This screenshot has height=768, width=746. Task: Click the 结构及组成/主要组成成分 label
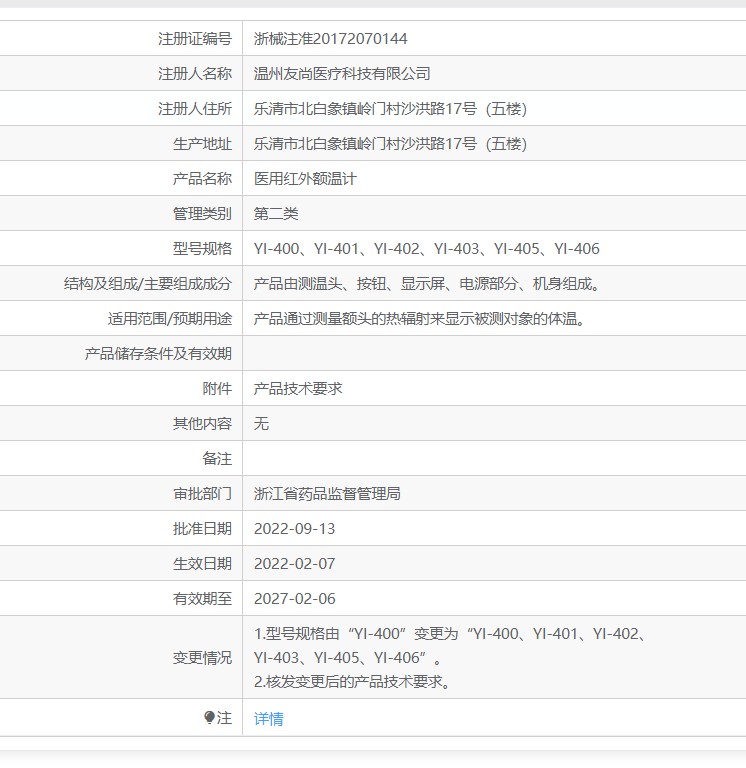[x=147, y=284]
